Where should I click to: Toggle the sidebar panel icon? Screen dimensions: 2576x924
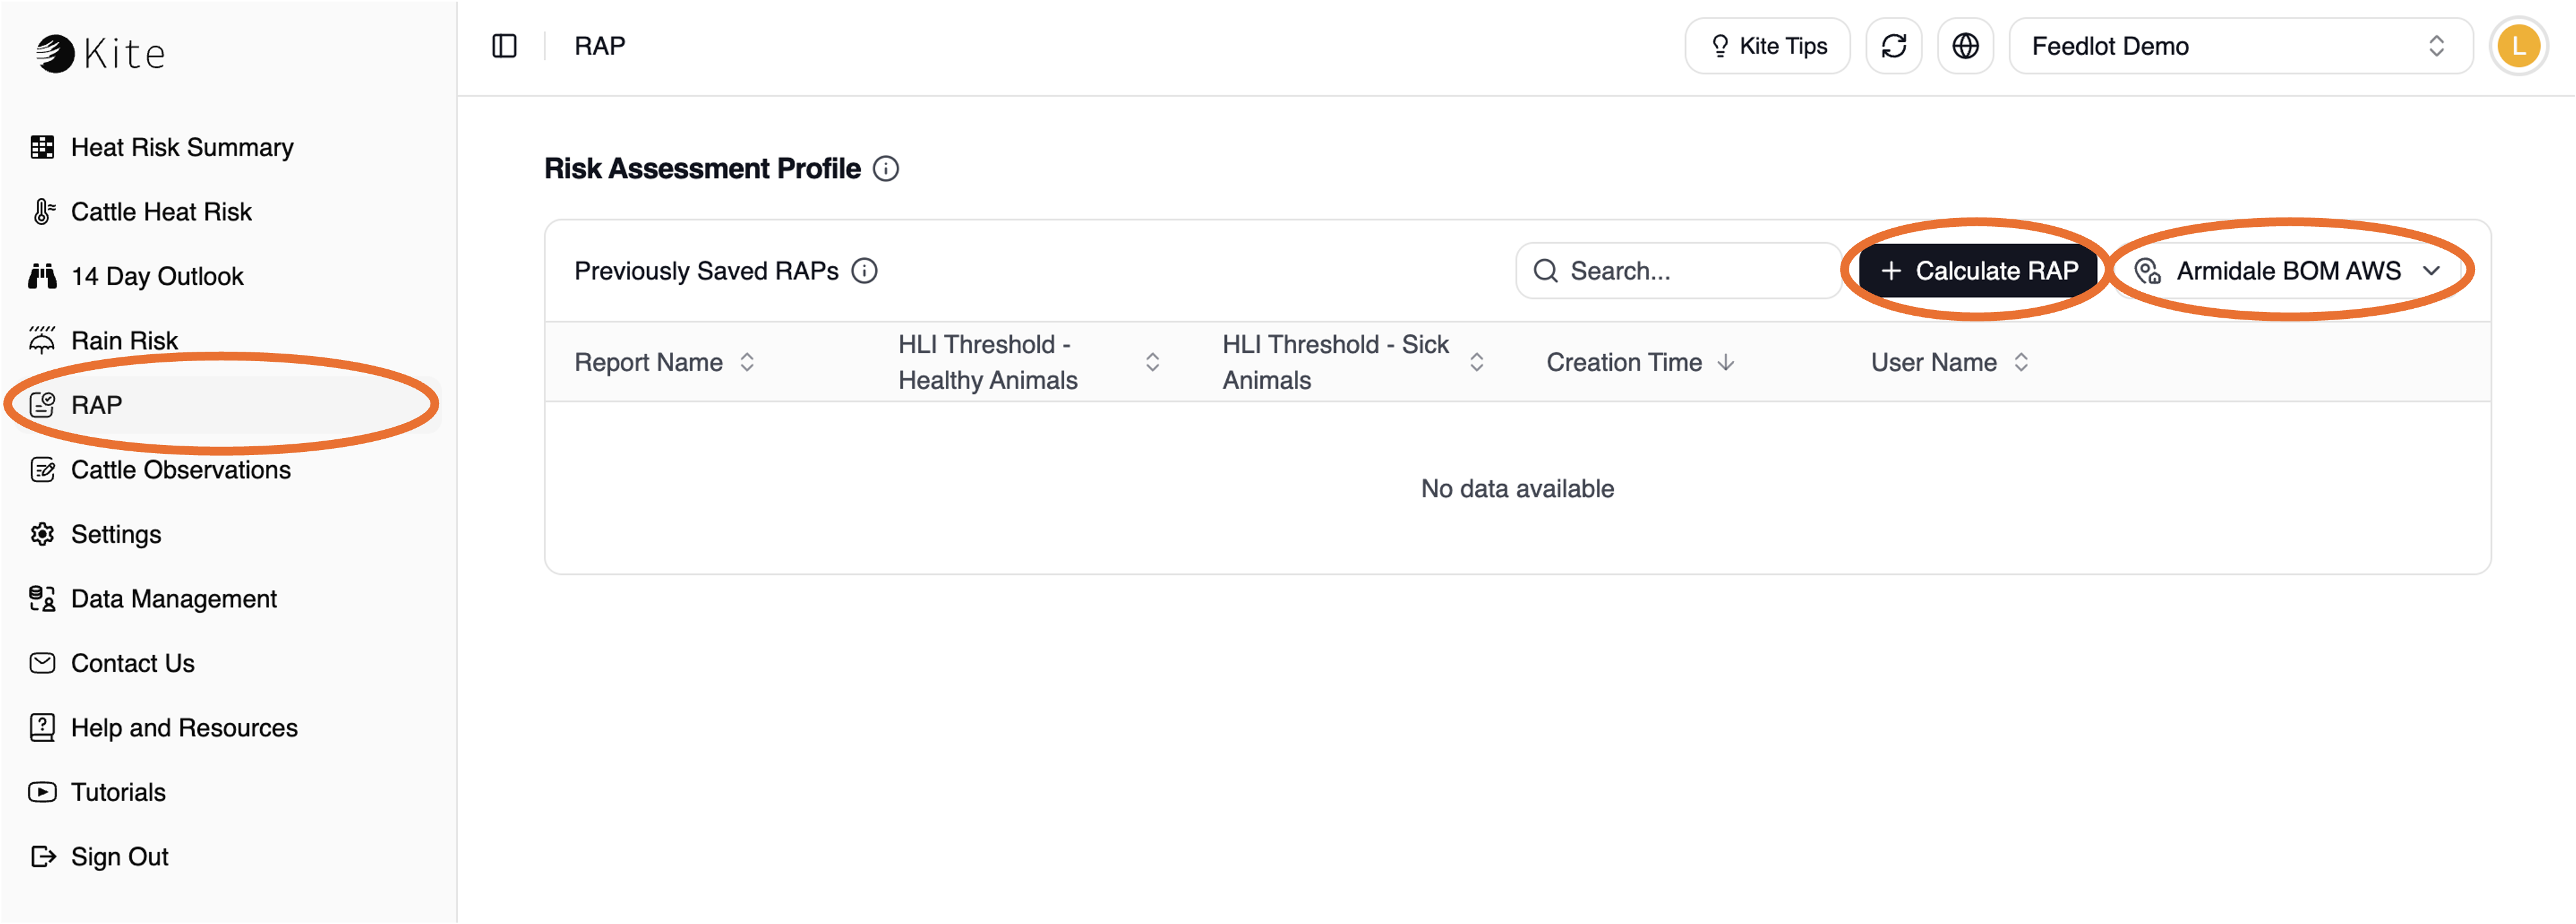pyautogui.click(x=504, y=46)
